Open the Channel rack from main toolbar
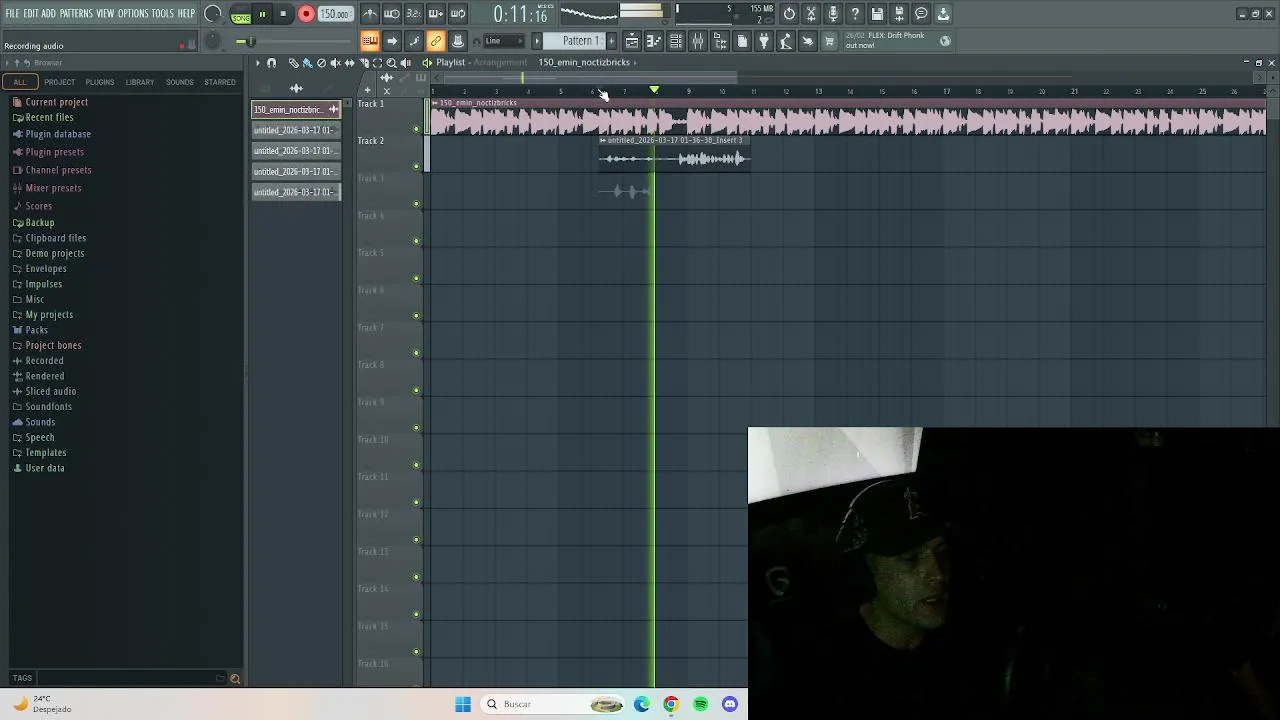 [x=676, y=41]
